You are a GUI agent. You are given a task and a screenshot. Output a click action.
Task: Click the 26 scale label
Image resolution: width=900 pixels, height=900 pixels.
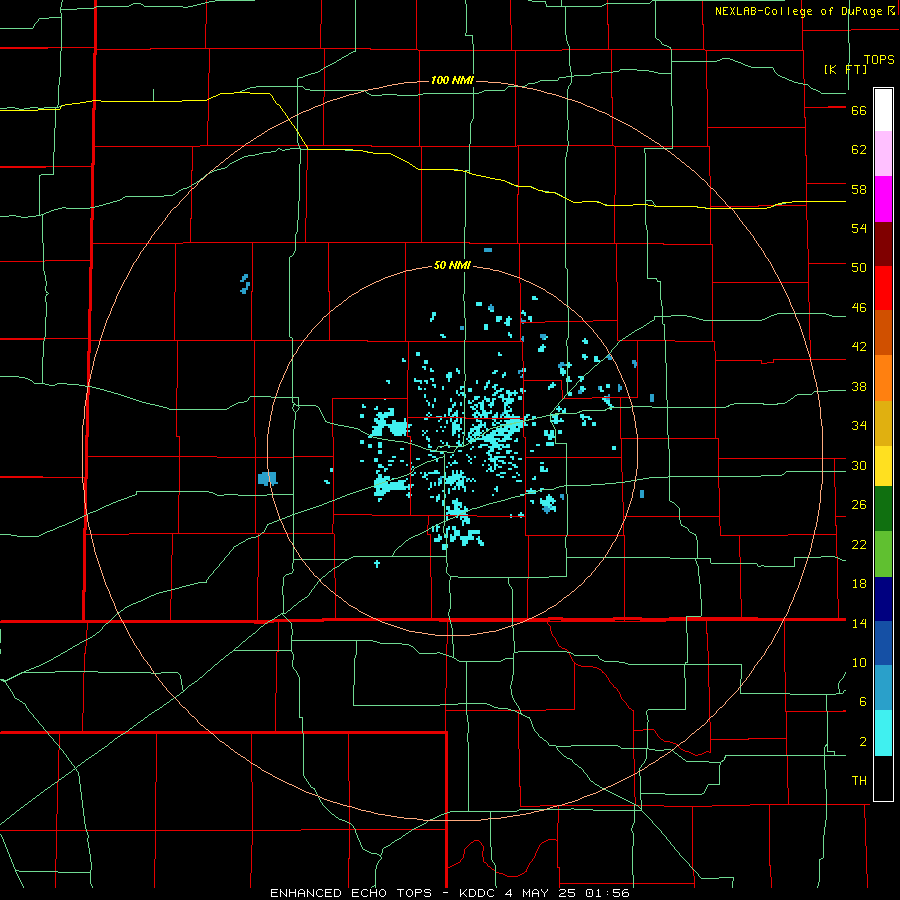click(x=859, y=505)
